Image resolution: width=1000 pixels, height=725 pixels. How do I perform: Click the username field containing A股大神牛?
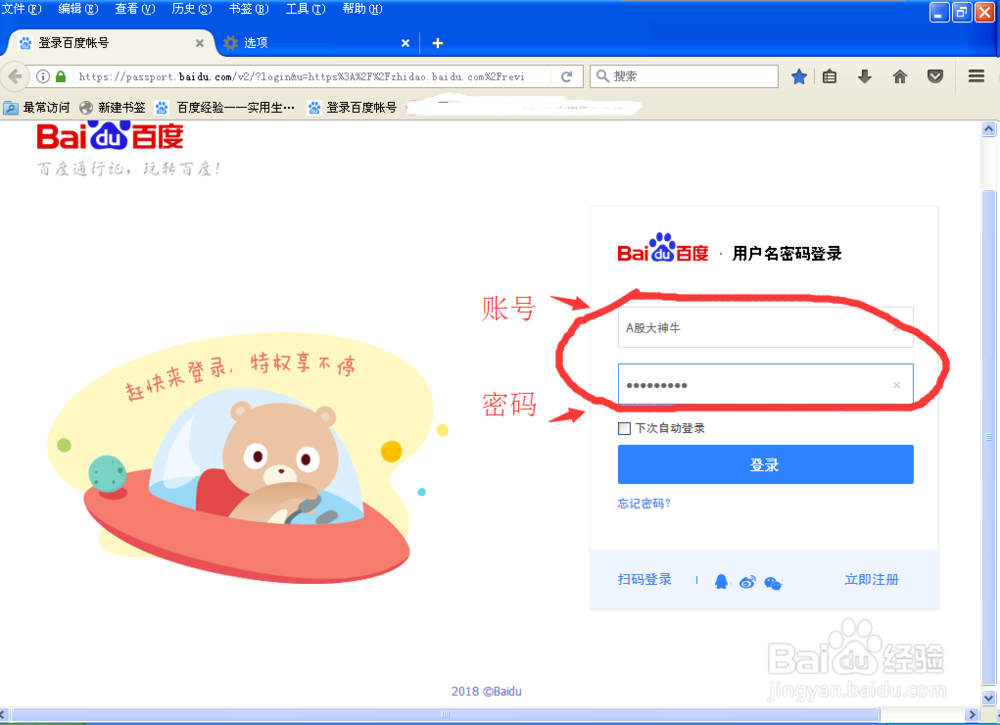[765, 328]
